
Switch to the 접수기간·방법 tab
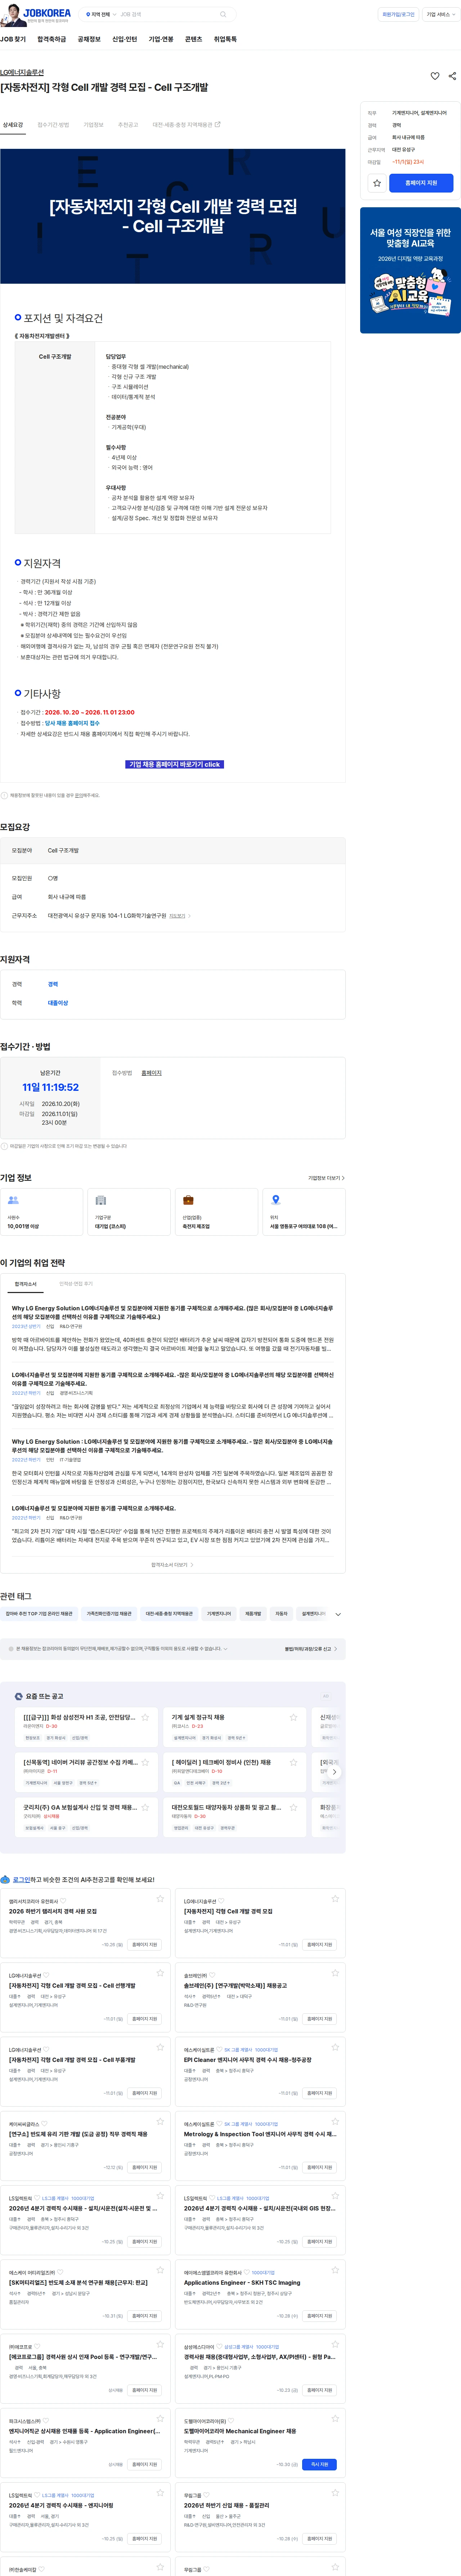point(53,125)
